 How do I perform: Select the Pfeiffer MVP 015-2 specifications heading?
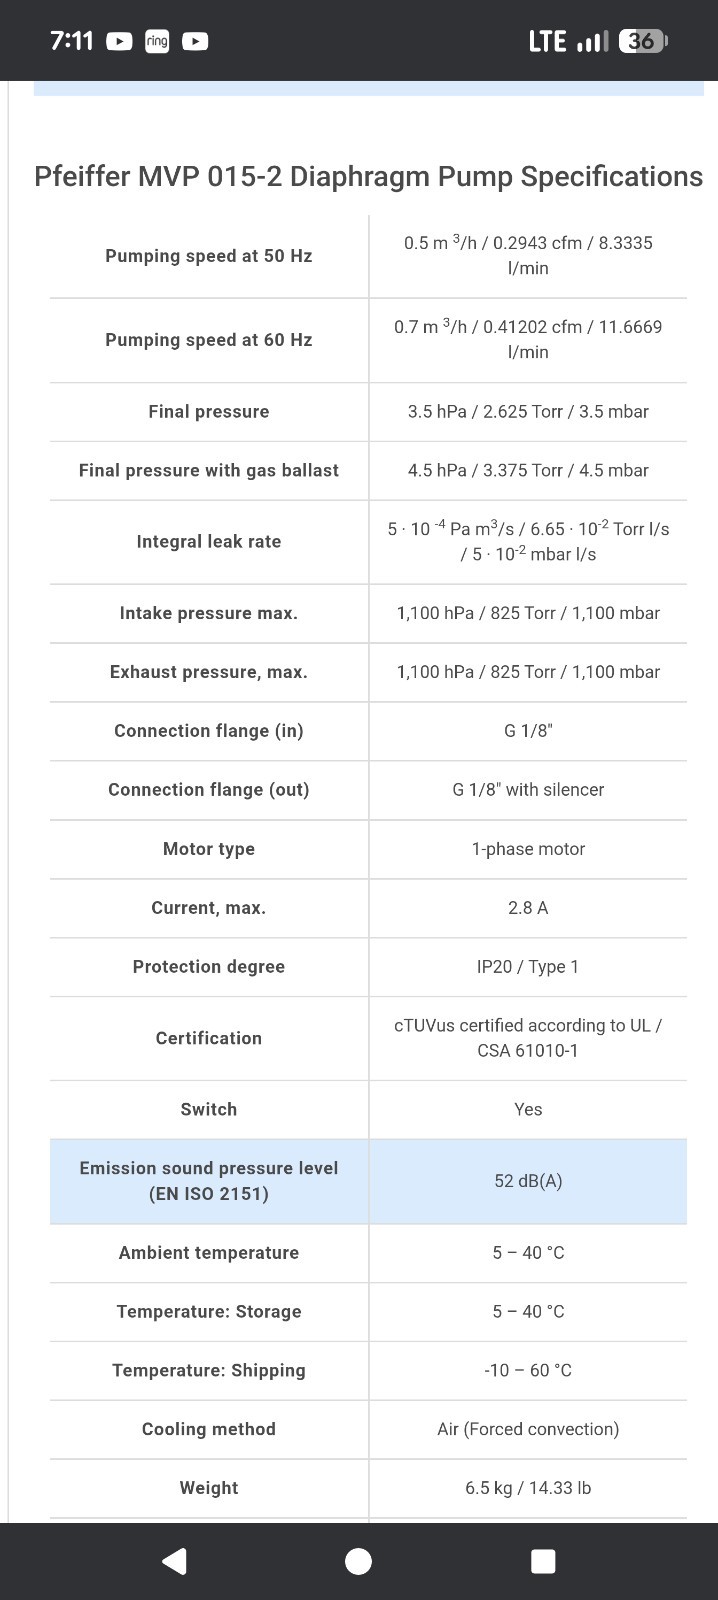[368, 176]
